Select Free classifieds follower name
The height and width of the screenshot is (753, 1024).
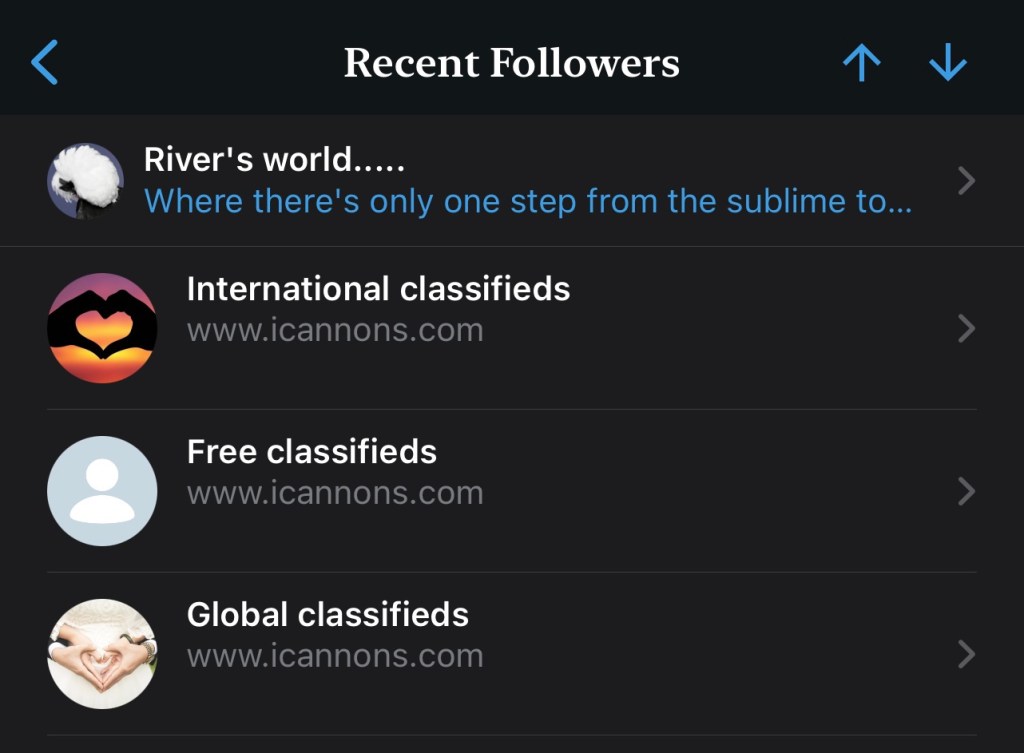click(312, 452)
